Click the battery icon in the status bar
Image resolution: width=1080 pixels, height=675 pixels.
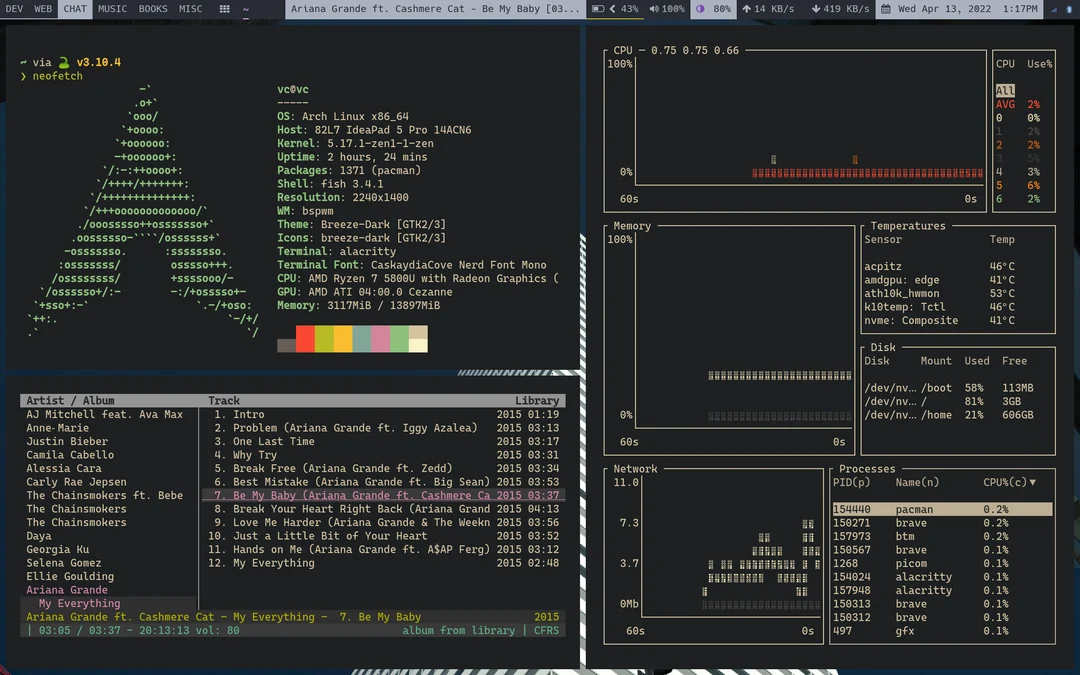click(597, 9)
